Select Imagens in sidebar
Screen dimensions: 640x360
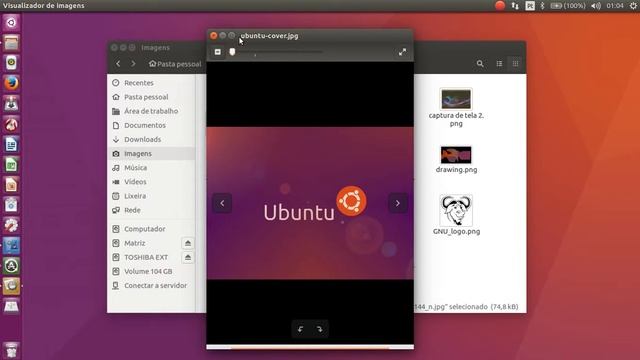click(x=151, y=153)
